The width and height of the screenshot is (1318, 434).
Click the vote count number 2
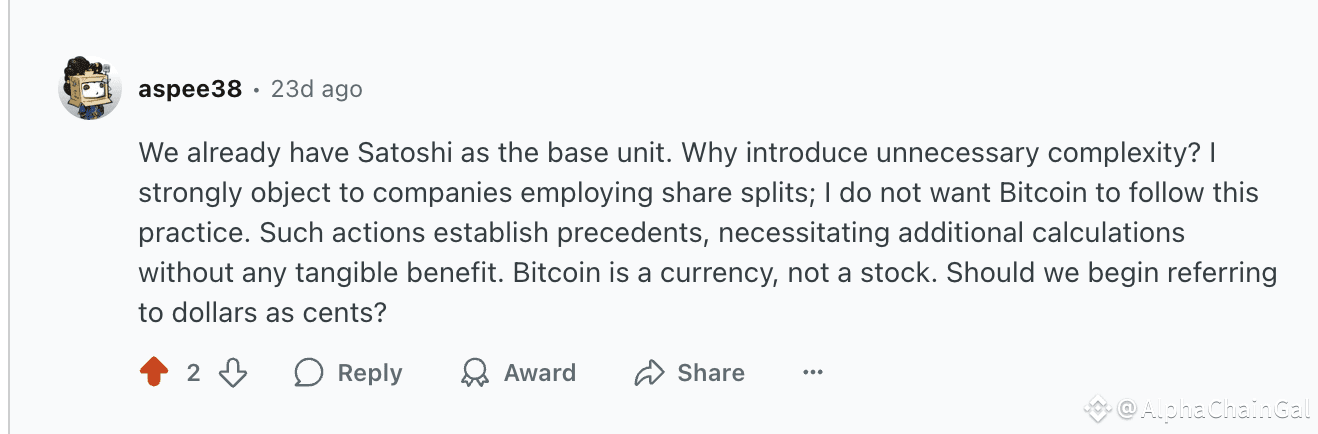(193, 373)
